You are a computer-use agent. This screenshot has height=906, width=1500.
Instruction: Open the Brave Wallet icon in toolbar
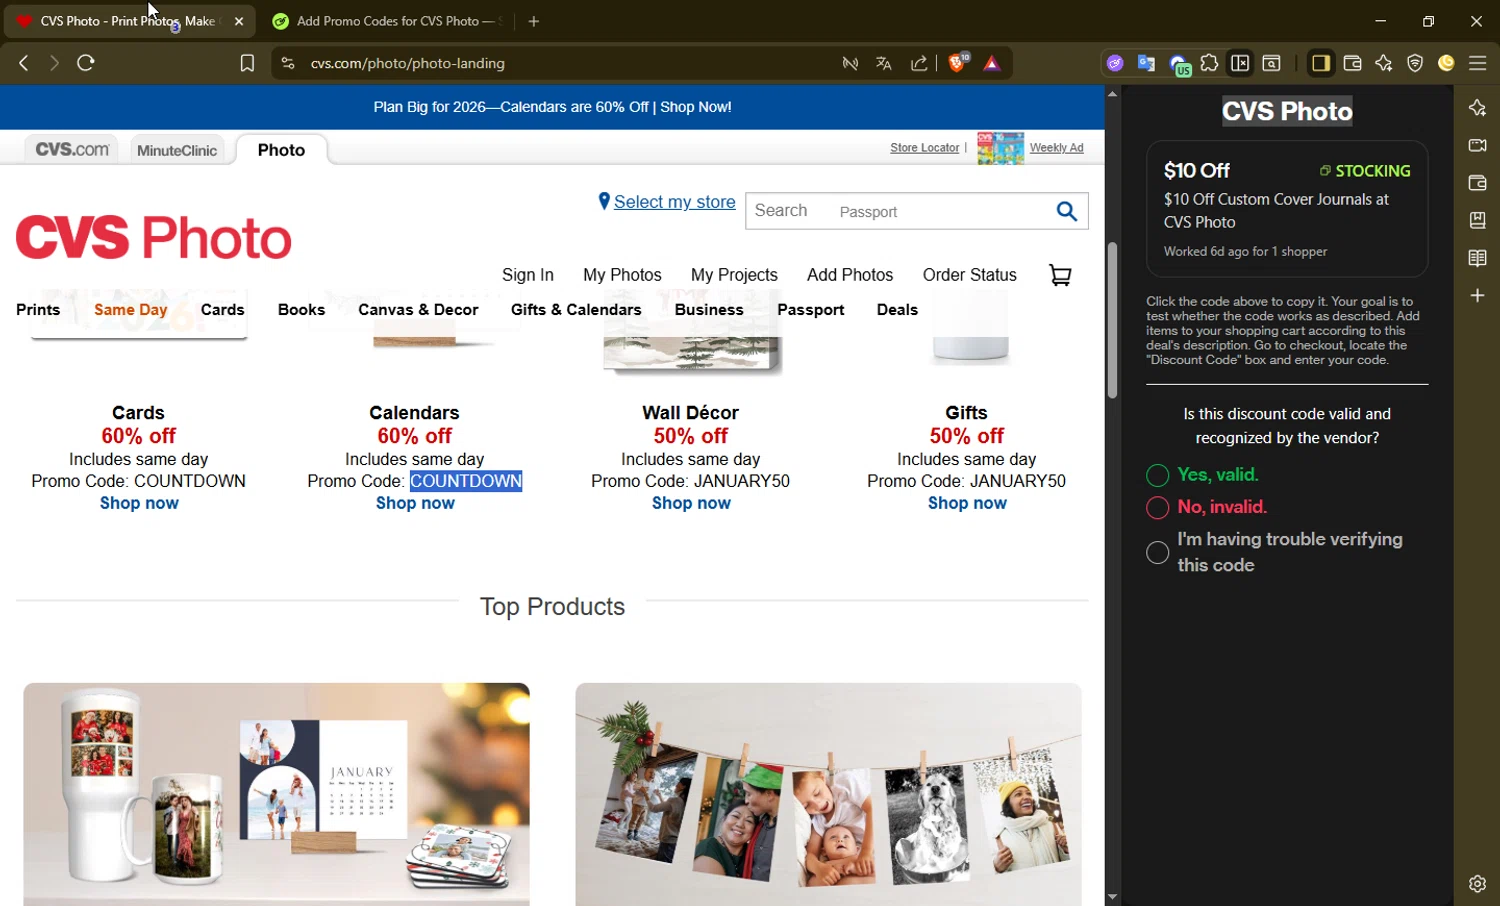coord(1352,63)
